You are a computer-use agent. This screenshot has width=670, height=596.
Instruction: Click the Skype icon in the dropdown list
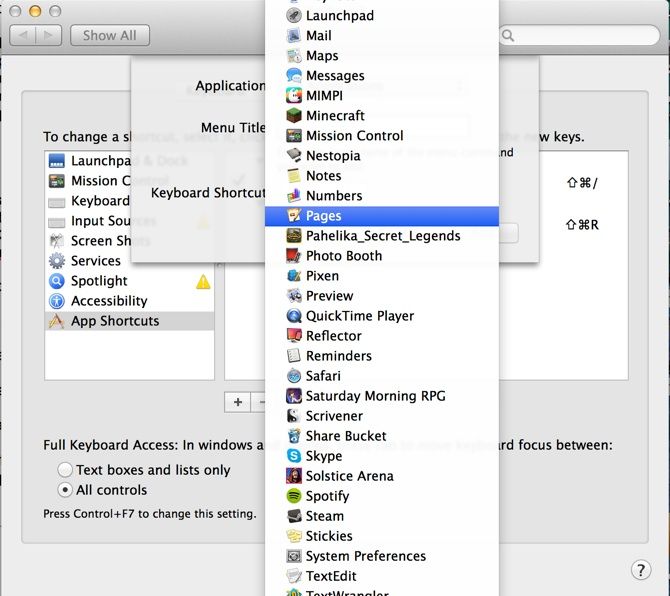click(294, 456)
